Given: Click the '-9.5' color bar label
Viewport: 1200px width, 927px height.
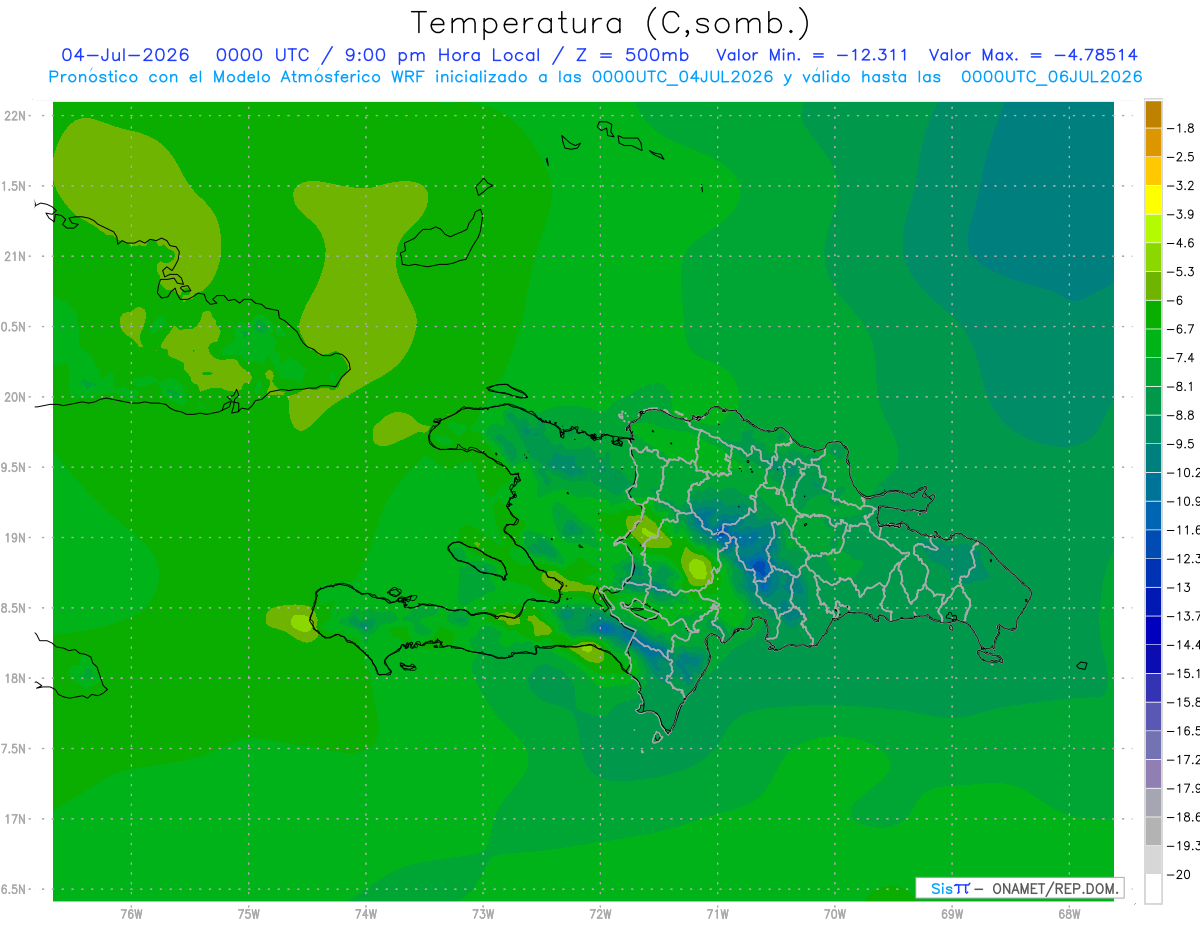Looking at the screenshot, I should coord(1181,444).
